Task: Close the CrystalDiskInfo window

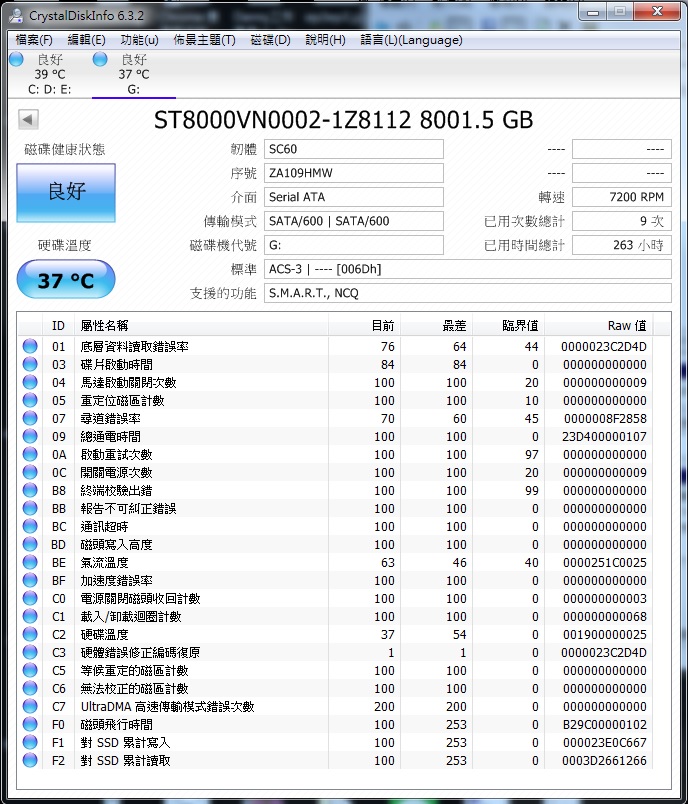Action: (657, 11)
